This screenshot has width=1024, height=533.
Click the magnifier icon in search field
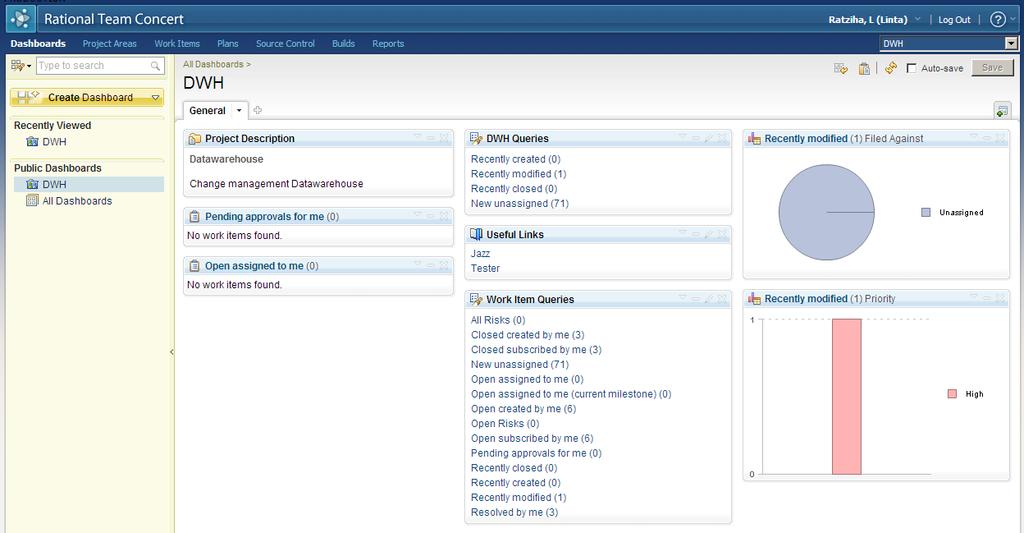155,66
